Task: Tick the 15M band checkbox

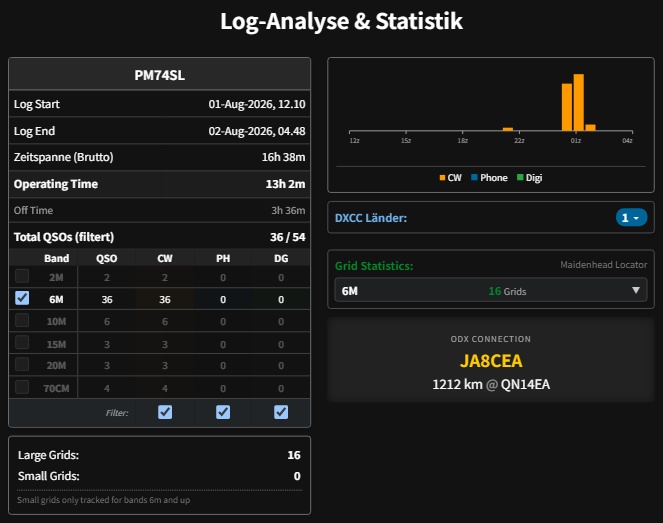Action: point(22,342)
